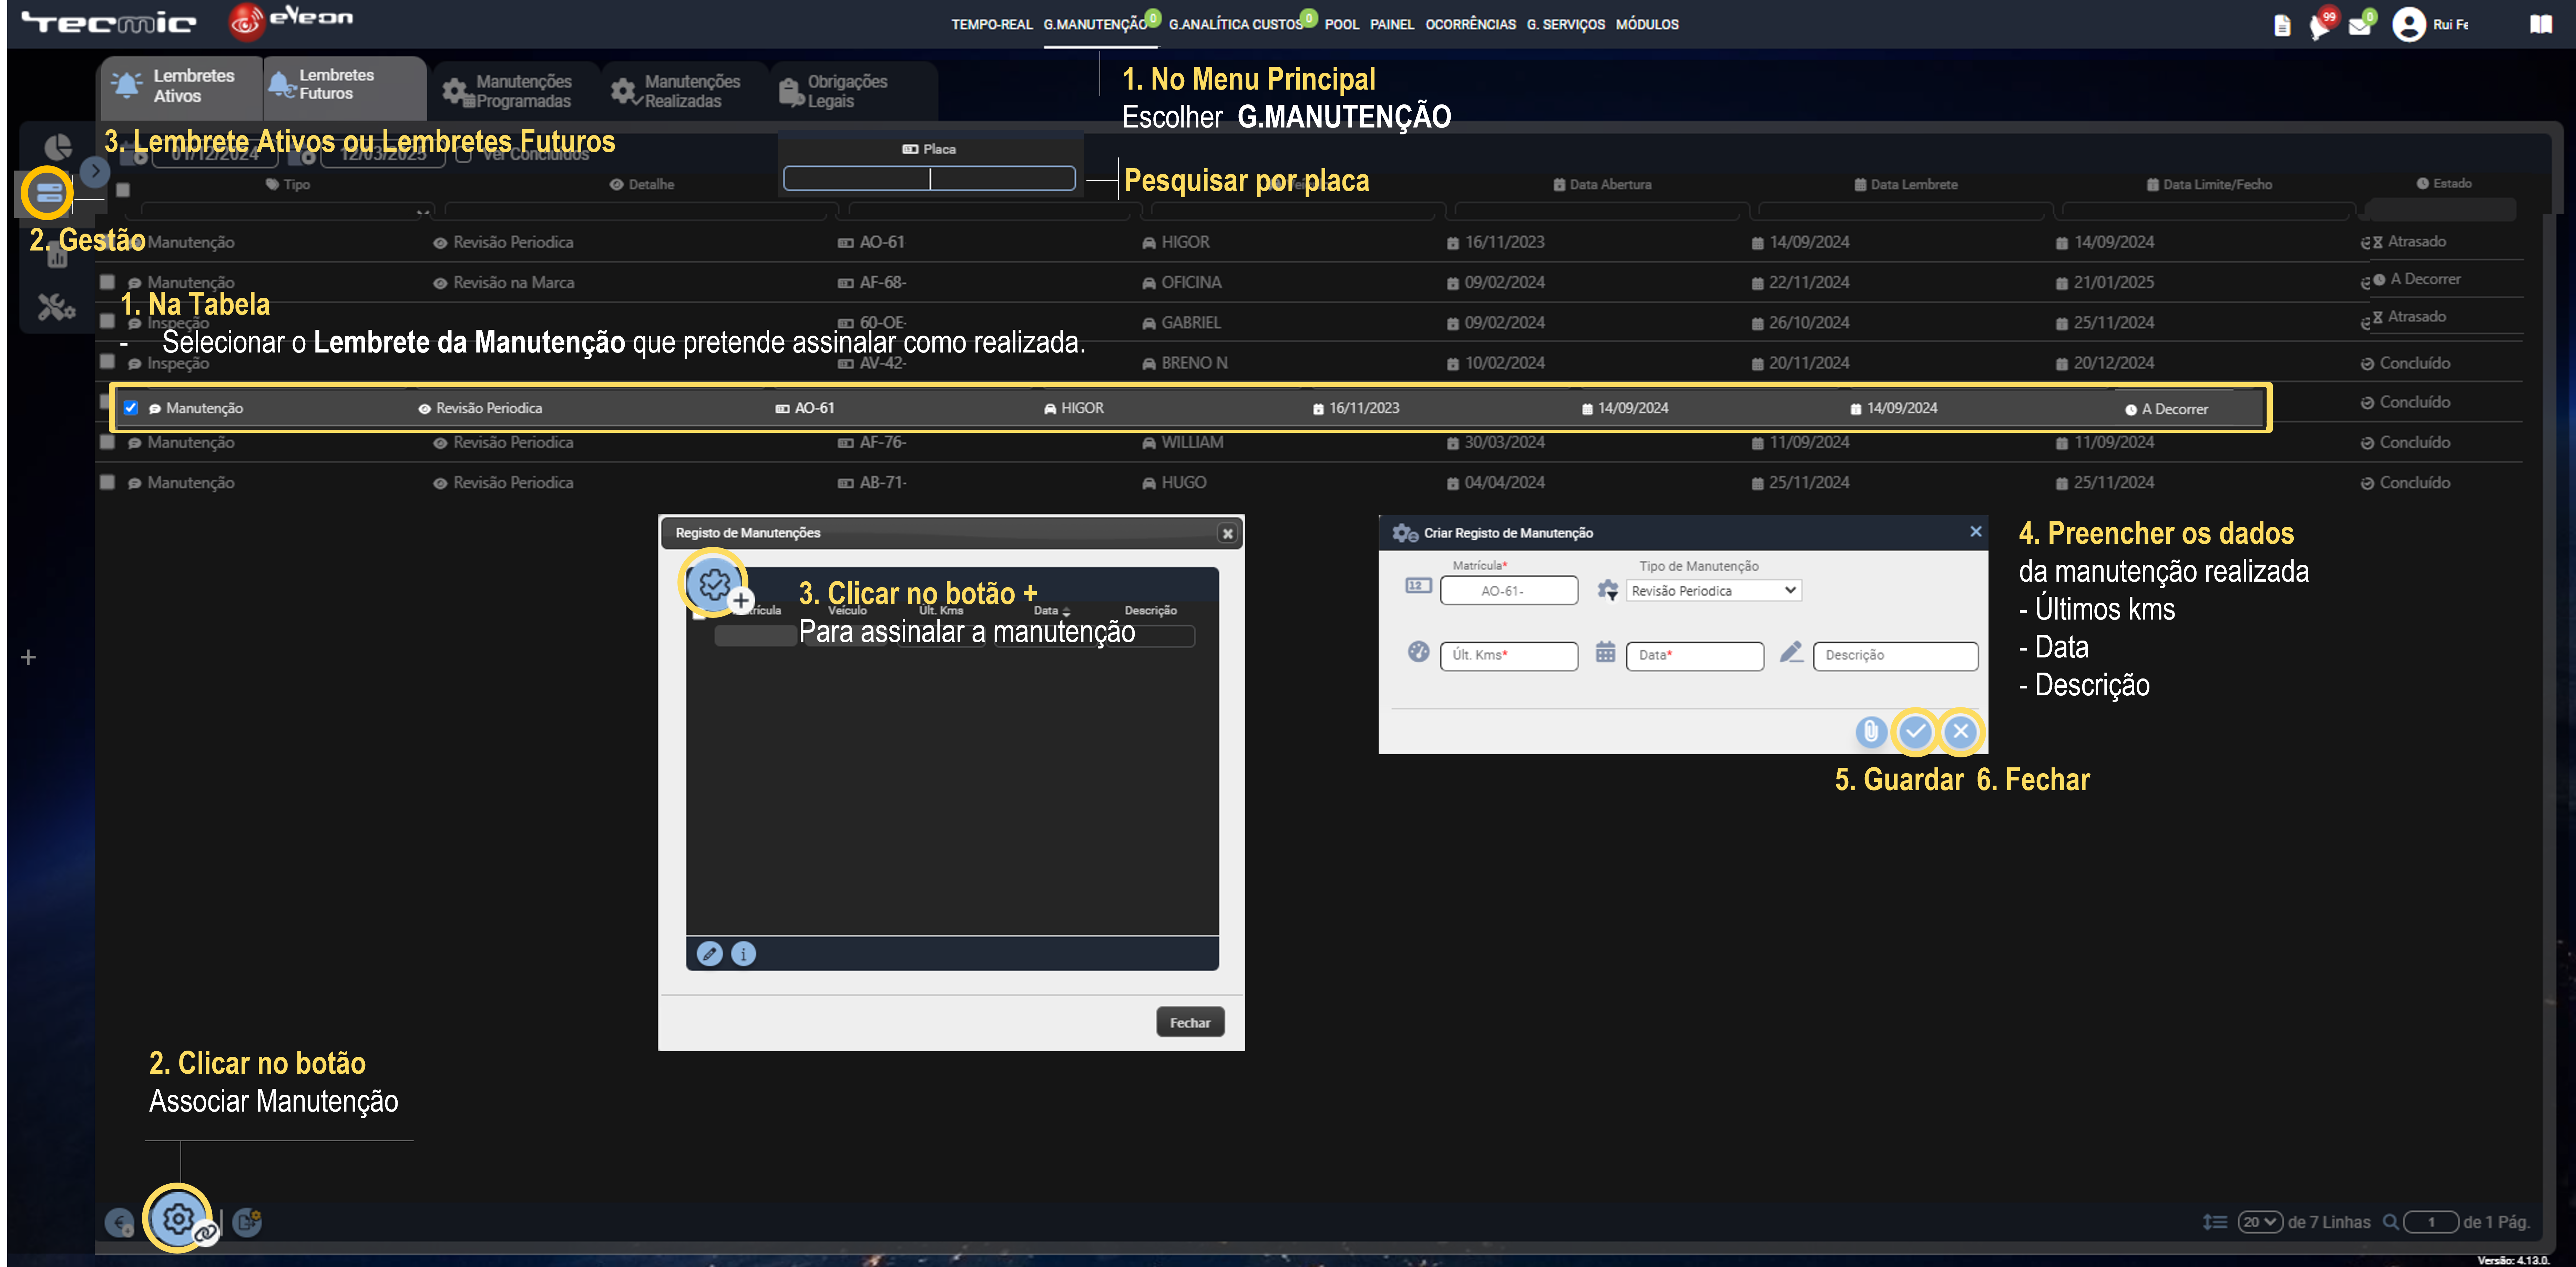Check the AB-71 HUGO row checkbox
Image resolution: width=2576 pixels, height=1267 pixels.
pyautogui.click(x=107, y=482)
